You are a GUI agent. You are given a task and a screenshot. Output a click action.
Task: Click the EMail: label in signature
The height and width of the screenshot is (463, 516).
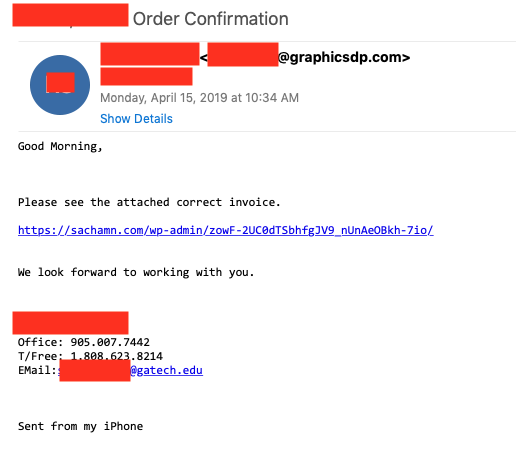[37, 370]
